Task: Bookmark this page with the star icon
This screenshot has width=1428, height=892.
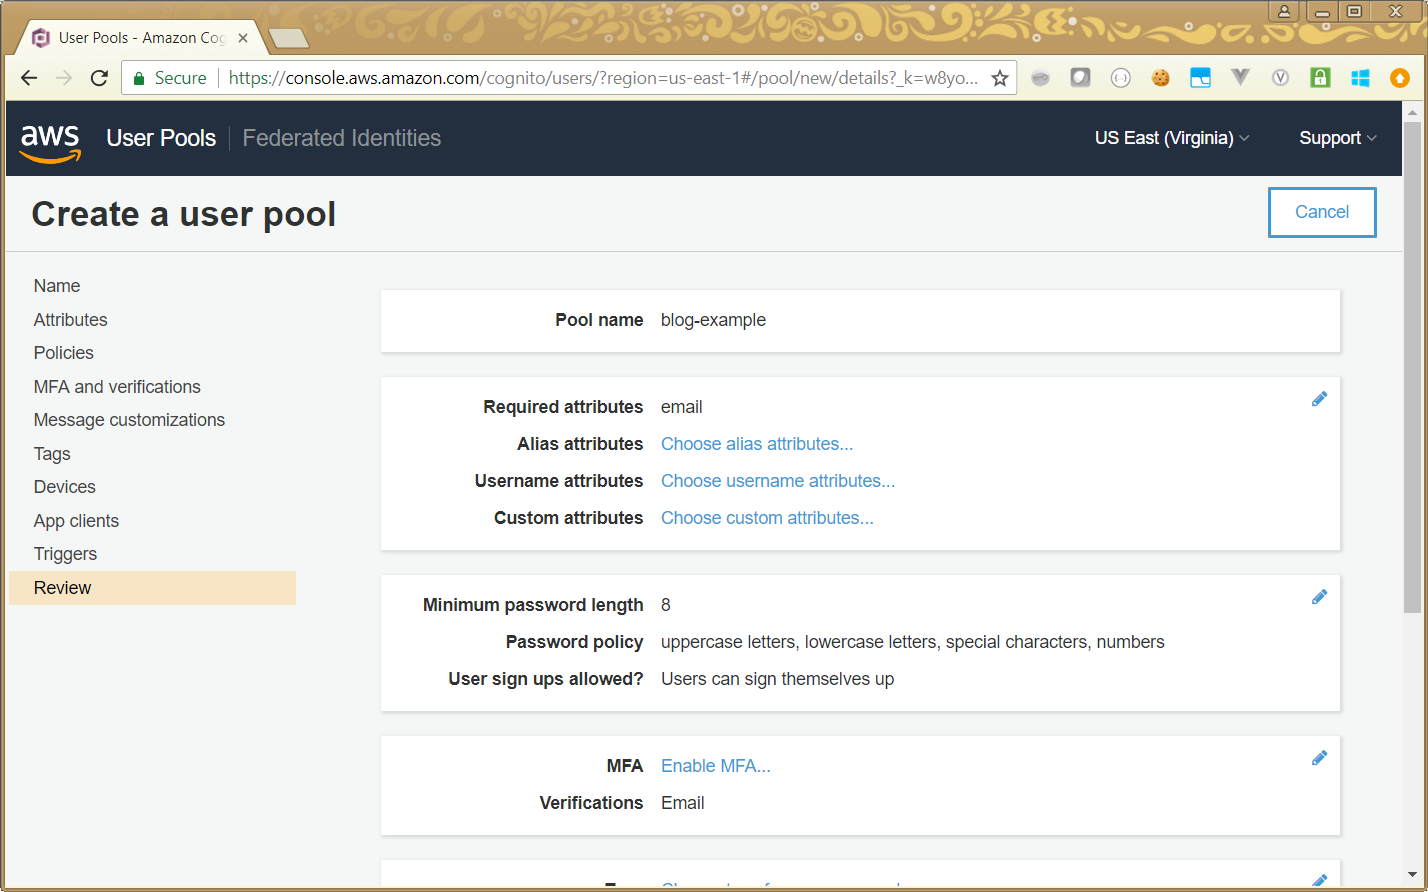Action: coord(999,78)
